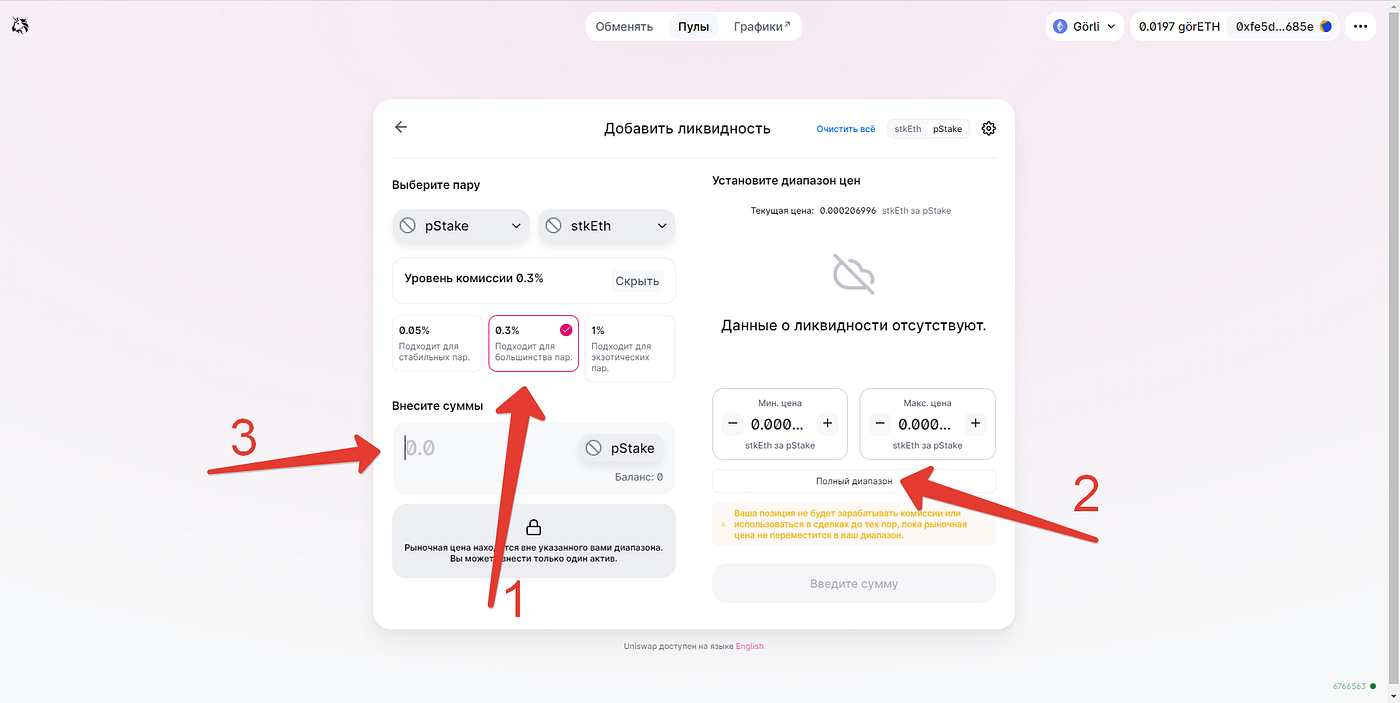
Task: Increase max price with plus button
Action: pos(975,424)
